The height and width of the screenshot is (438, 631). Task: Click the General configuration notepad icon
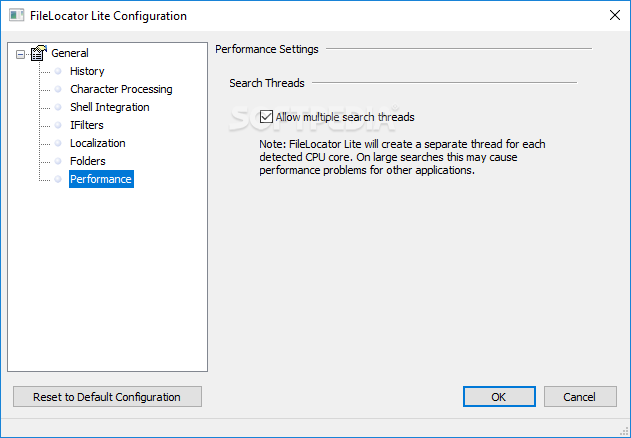point(38,53)
